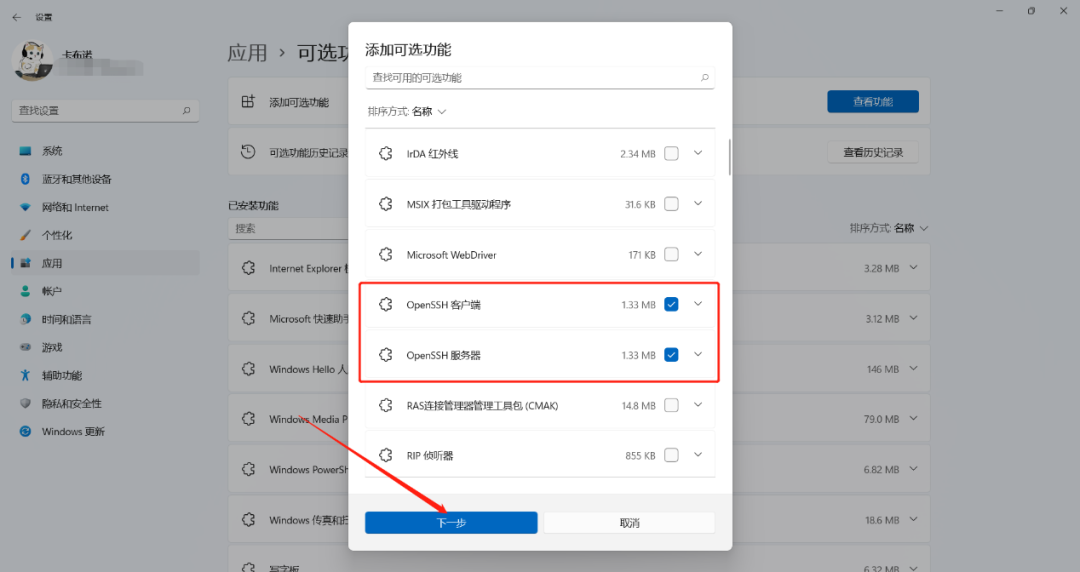Click the 14.8 MB size text
The height and width of the screenshot is (572, 1080).
click(x=638, y=406)
